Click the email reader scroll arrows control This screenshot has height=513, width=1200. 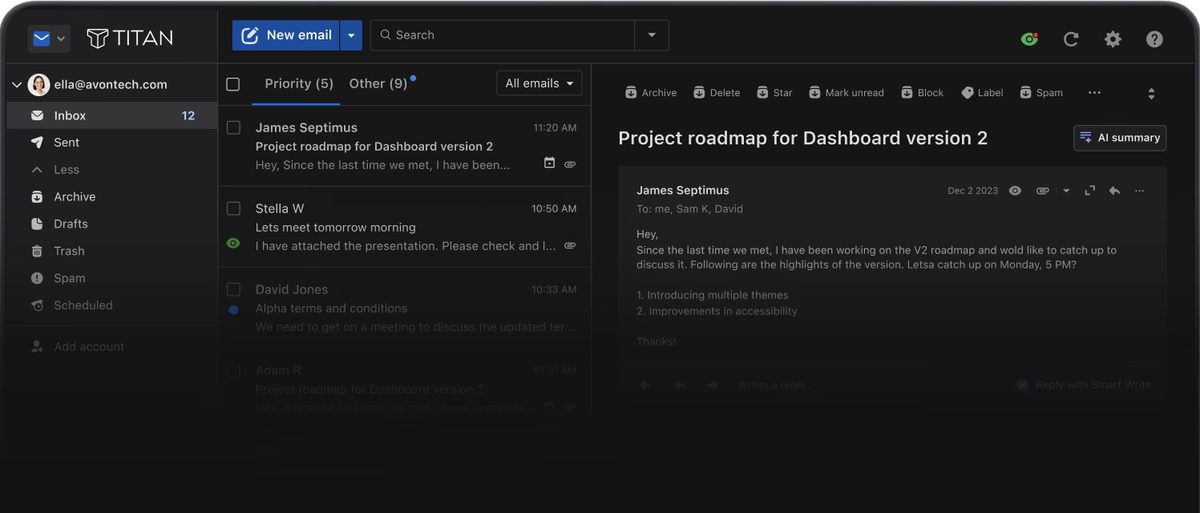click(1151, 93)
